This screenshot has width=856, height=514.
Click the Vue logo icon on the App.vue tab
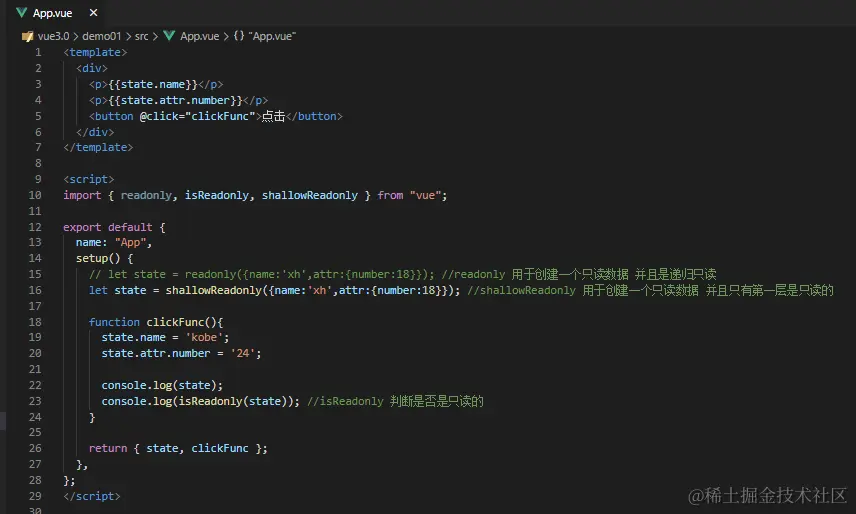pos(21,13)
